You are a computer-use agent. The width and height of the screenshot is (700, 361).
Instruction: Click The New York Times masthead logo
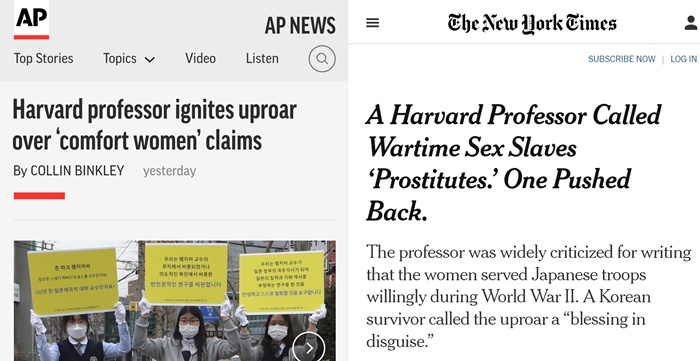[532, 23]
